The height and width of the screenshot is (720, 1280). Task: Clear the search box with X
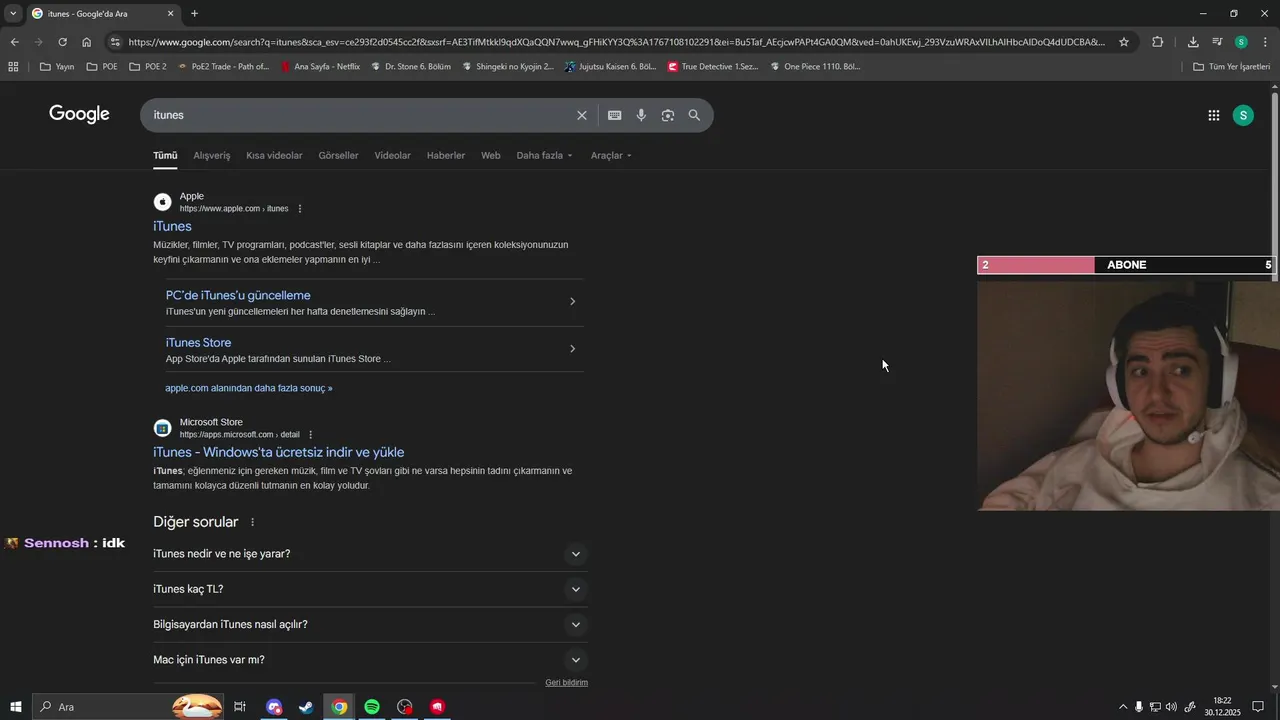pos(582,115)
